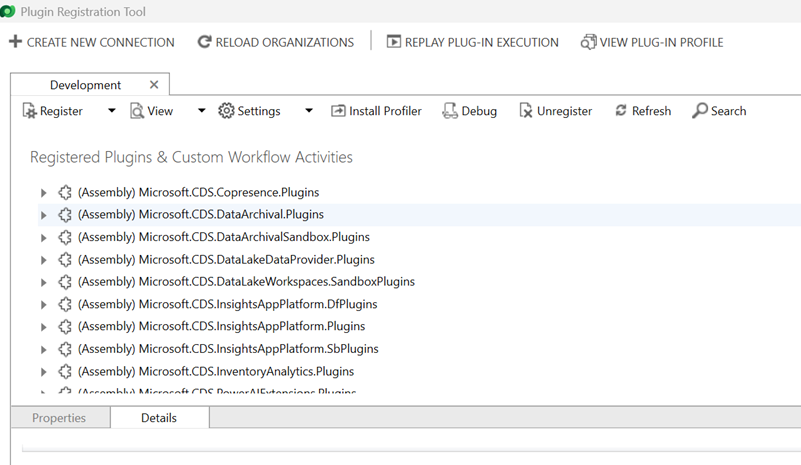Expand the Microsoft.CDS.DataArchival.Plugins node

click(x=43, y=215)
